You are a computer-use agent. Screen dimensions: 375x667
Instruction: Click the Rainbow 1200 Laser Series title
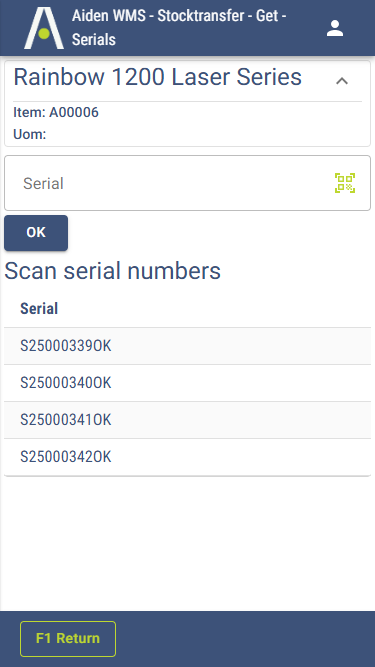(x=158, y=77)
